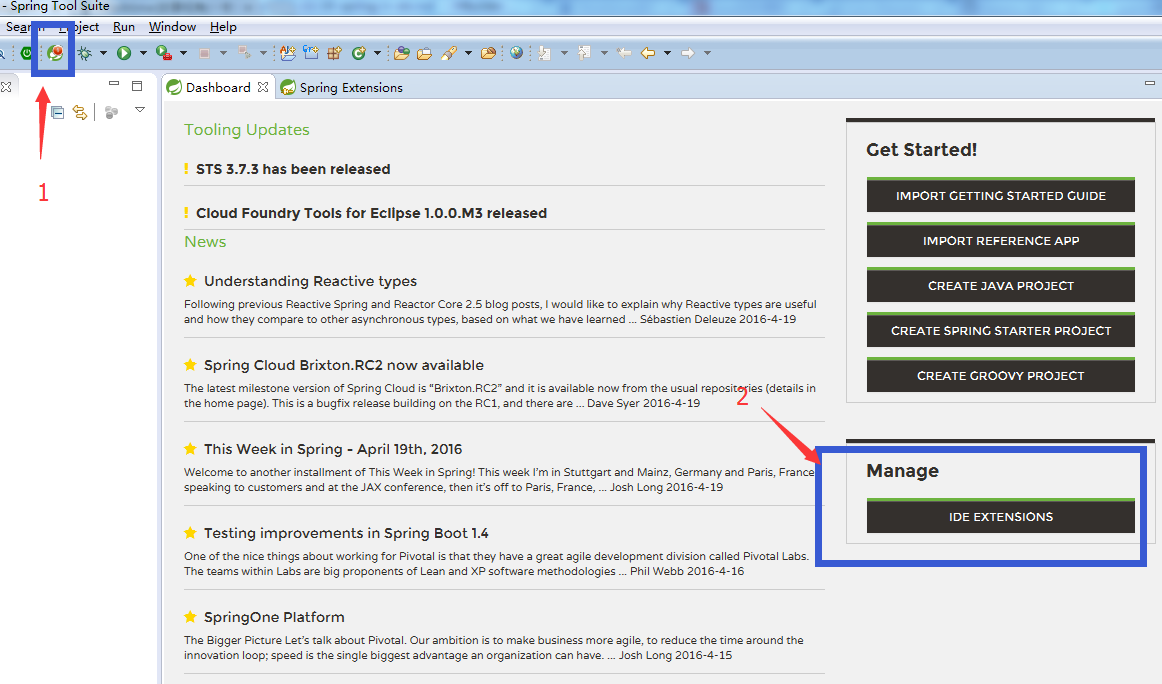Click the New Aspect (AJ) icon
The height and width of the screenshot is (684, 1162).
click(x=288, y=53)
